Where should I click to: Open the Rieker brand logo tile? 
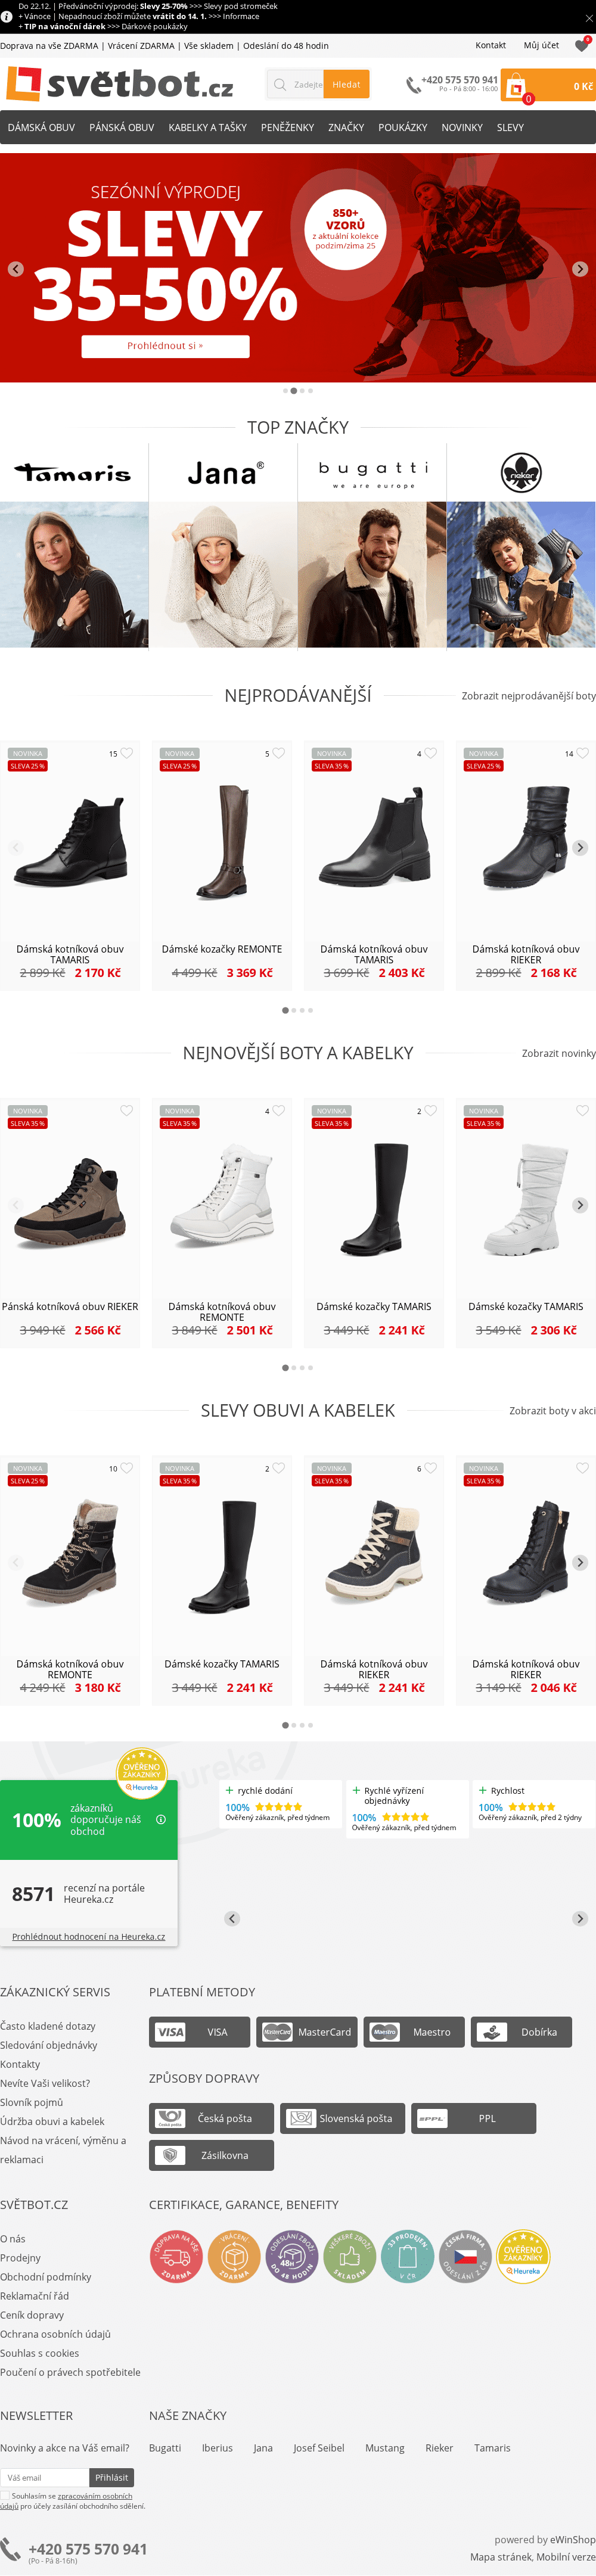coord(521,473)
